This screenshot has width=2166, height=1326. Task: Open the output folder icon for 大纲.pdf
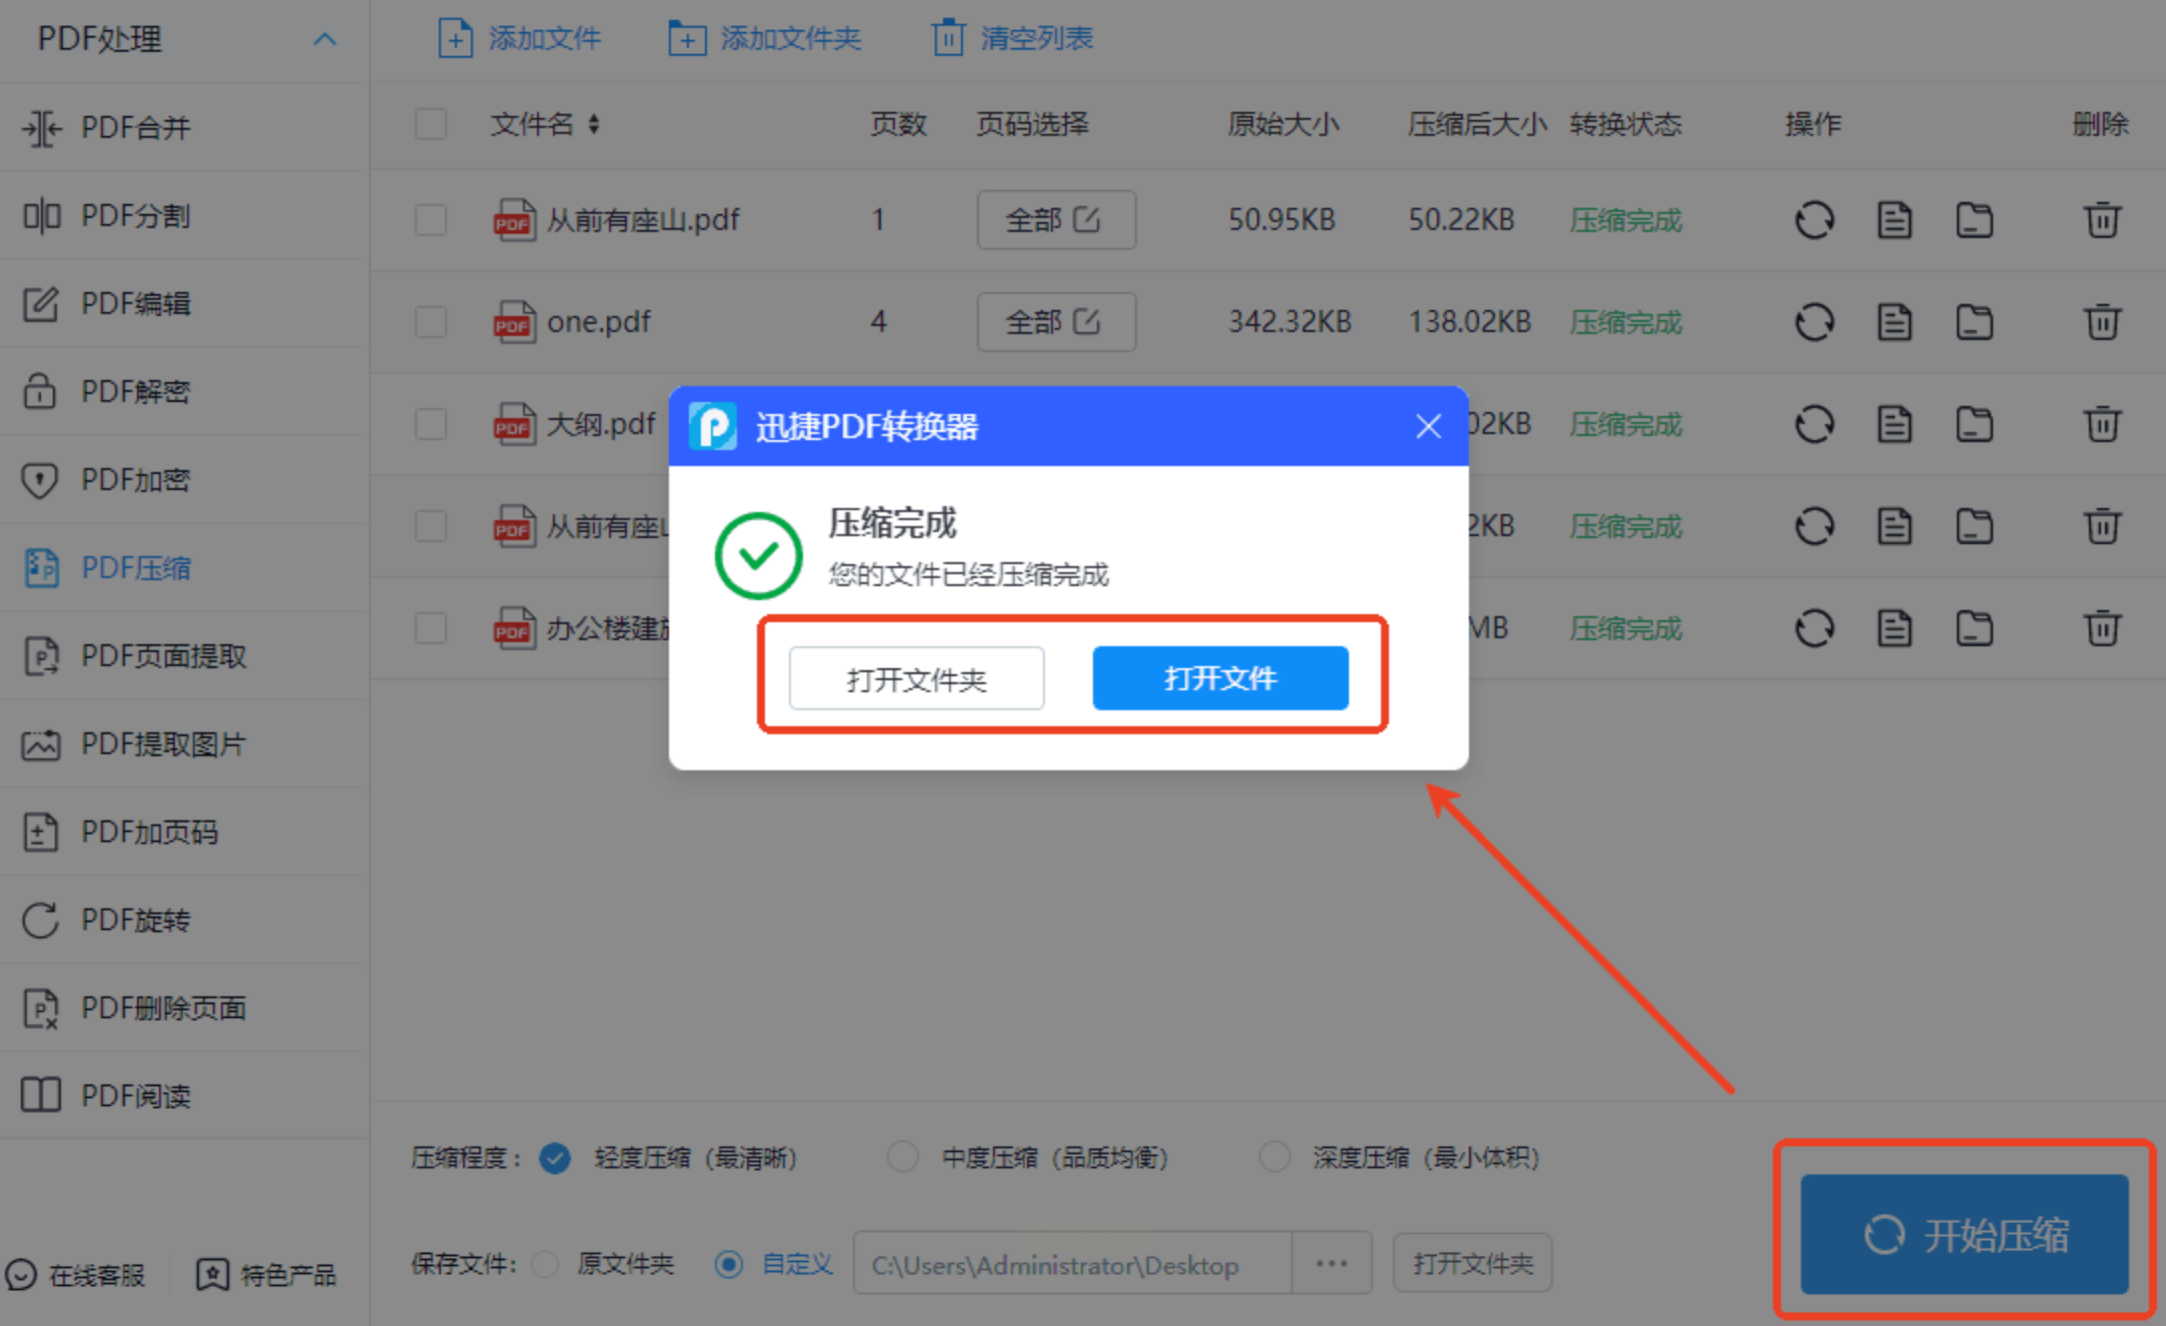point(1973,424)
